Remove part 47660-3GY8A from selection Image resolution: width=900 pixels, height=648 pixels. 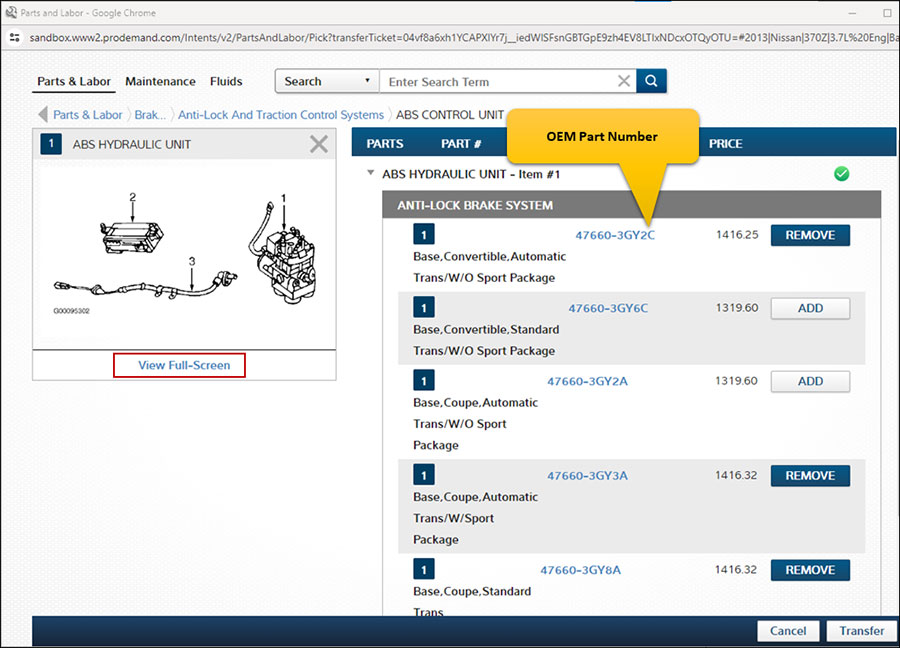point(809,570)
